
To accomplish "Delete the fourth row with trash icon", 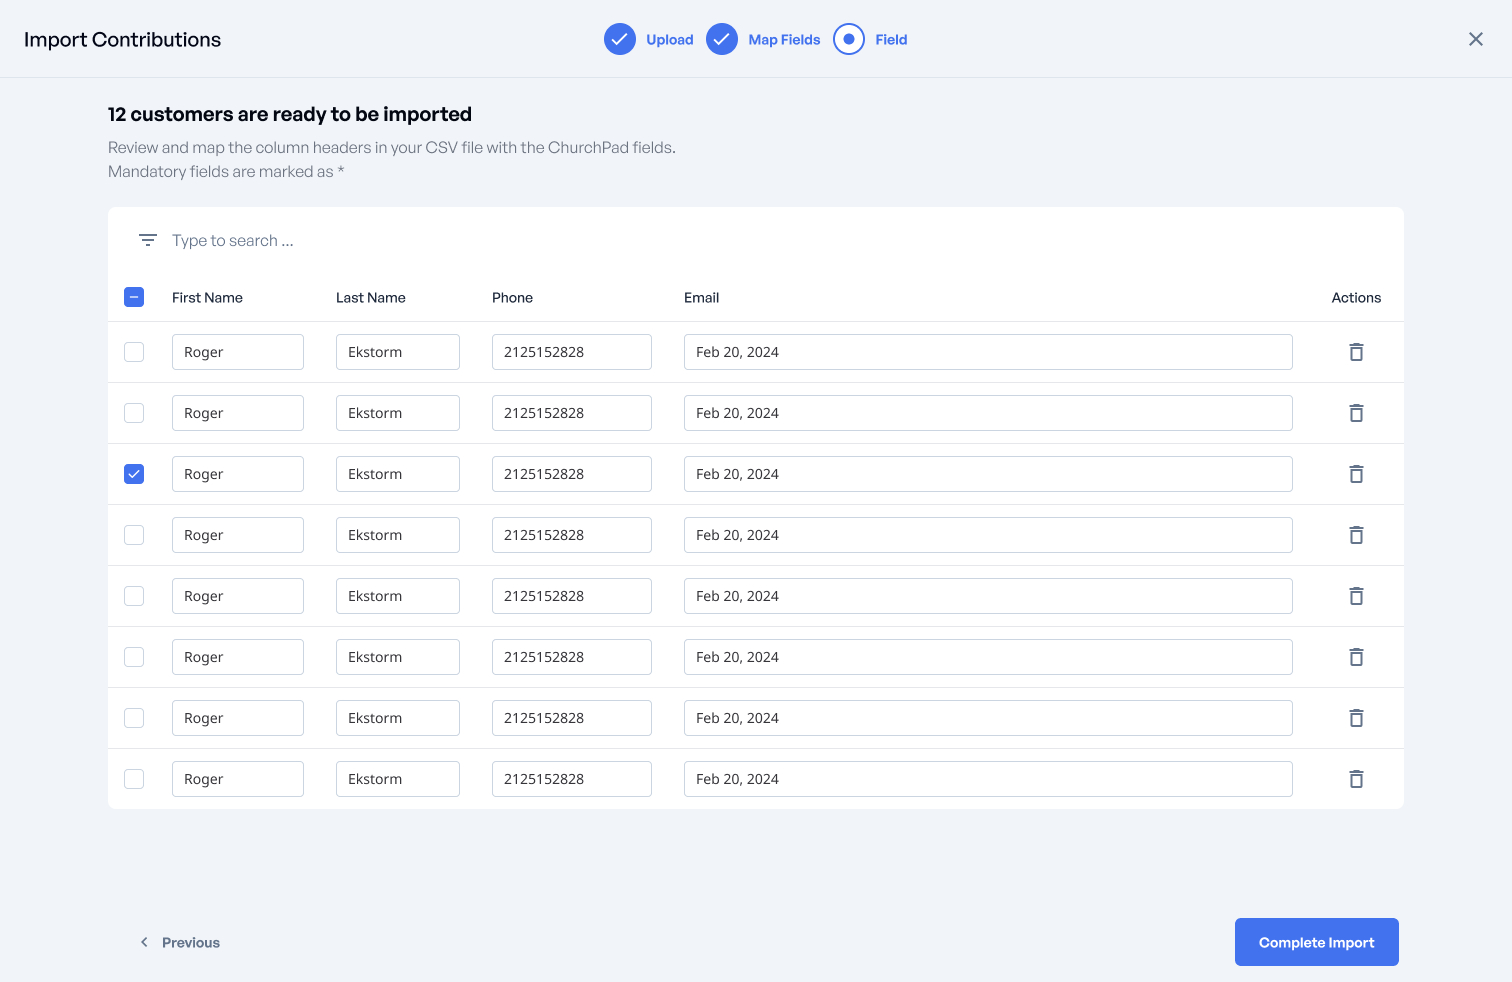I will tap(1356, 535).
